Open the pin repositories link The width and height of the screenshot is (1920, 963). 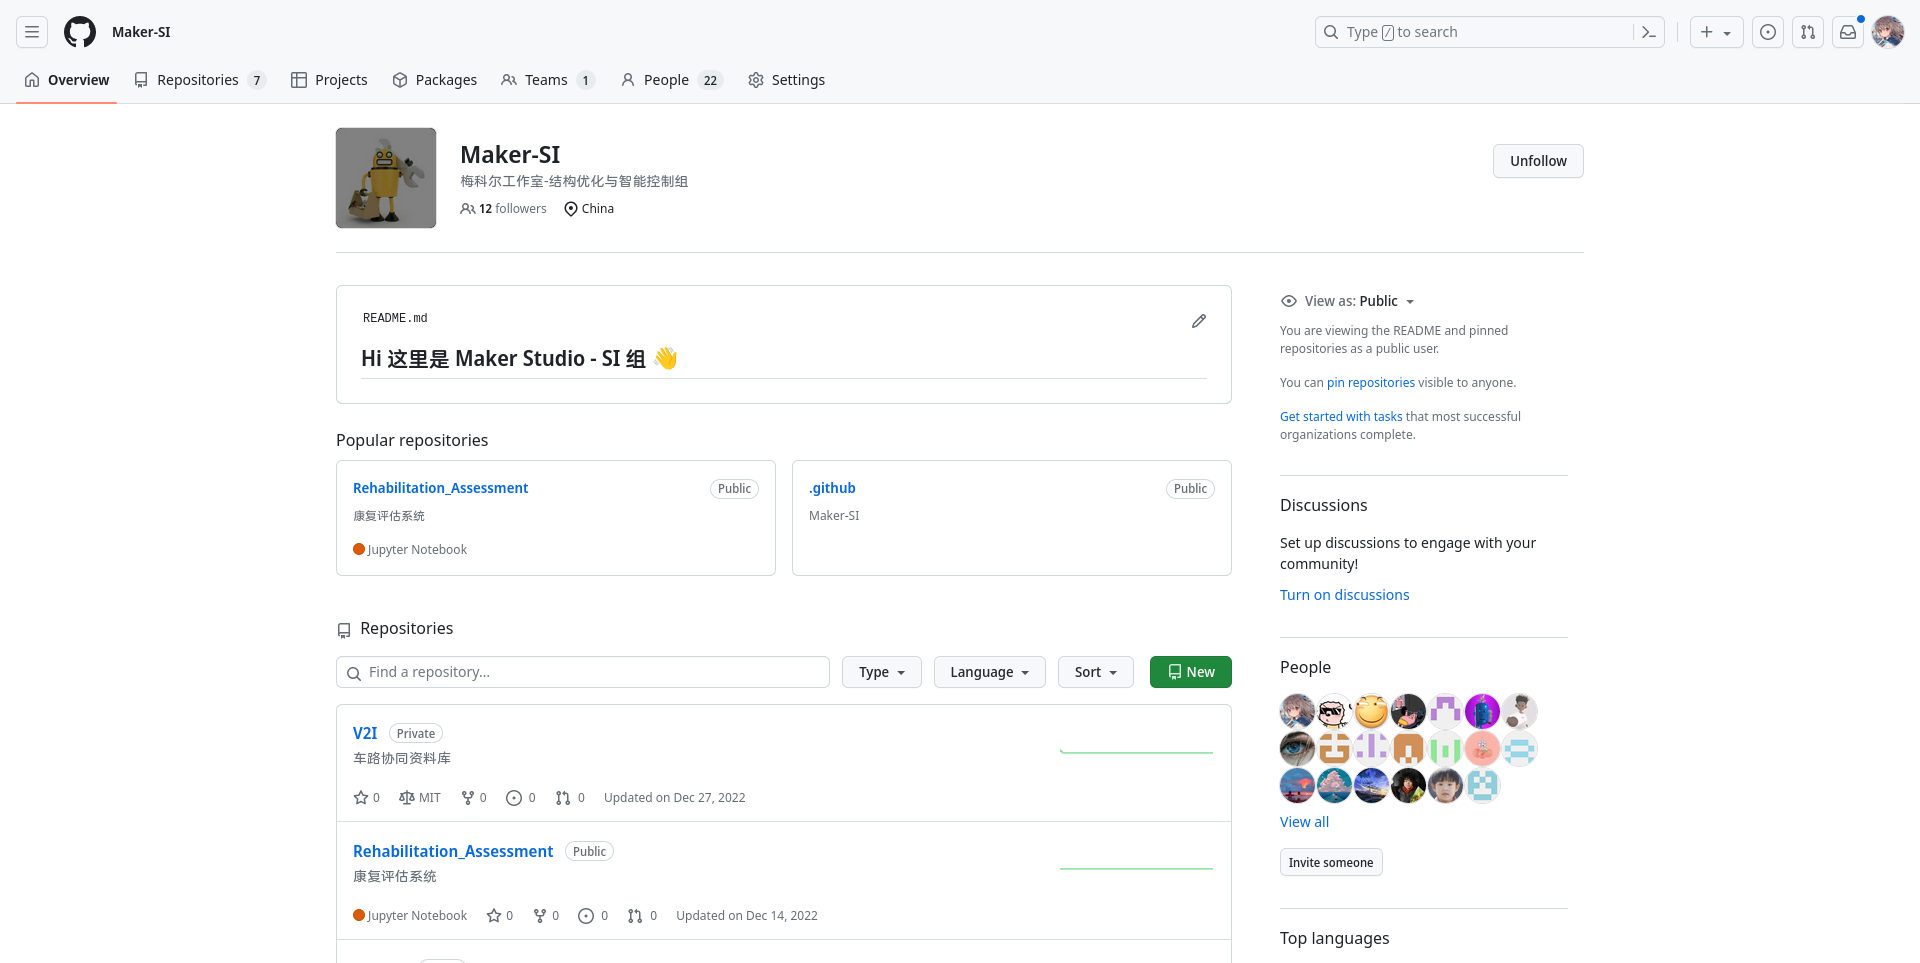pos(1370,383)
